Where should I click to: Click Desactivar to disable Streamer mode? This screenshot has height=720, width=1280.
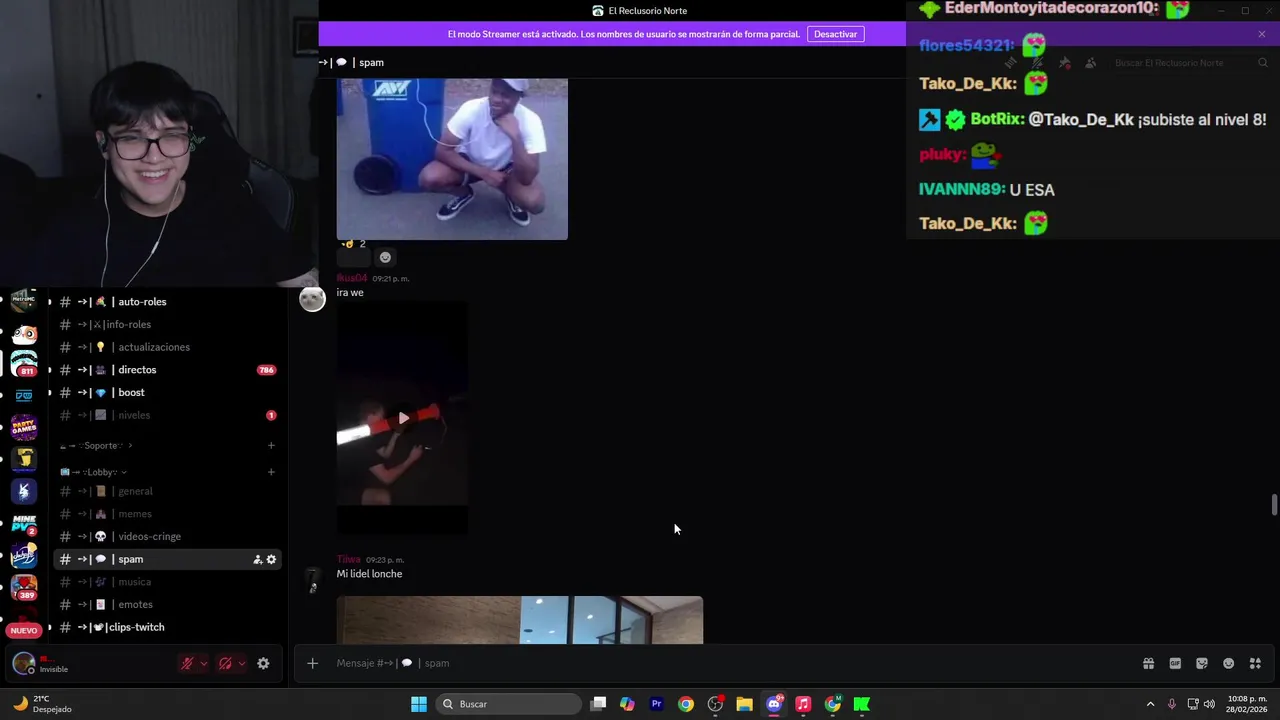pyautogui.click(x=835, y=34)
